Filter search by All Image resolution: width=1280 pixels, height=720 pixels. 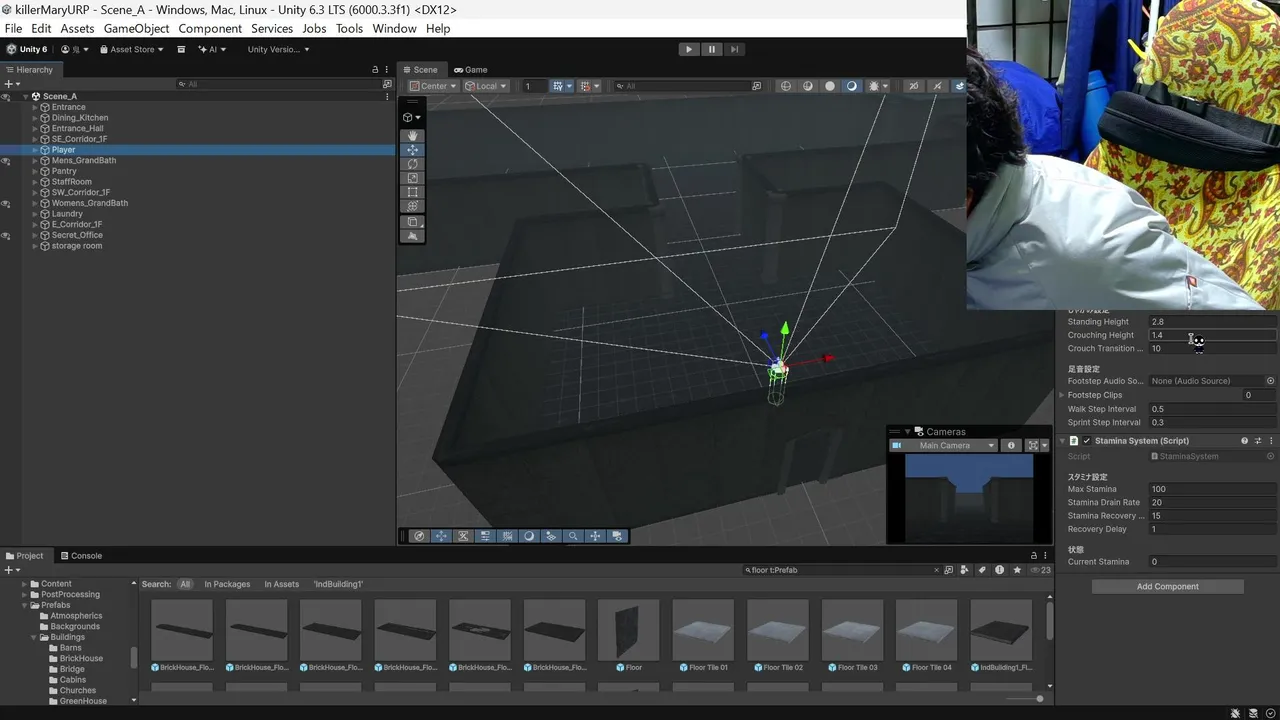pyautogui.click(x=185, y=584)
